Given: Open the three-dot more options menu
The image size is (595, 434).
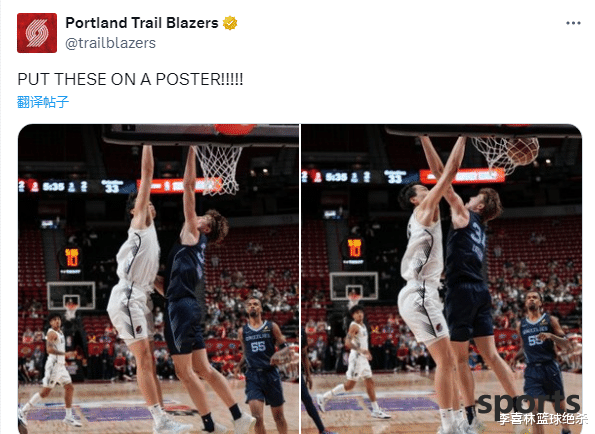Looking at the screenshot, I should 573,23.
